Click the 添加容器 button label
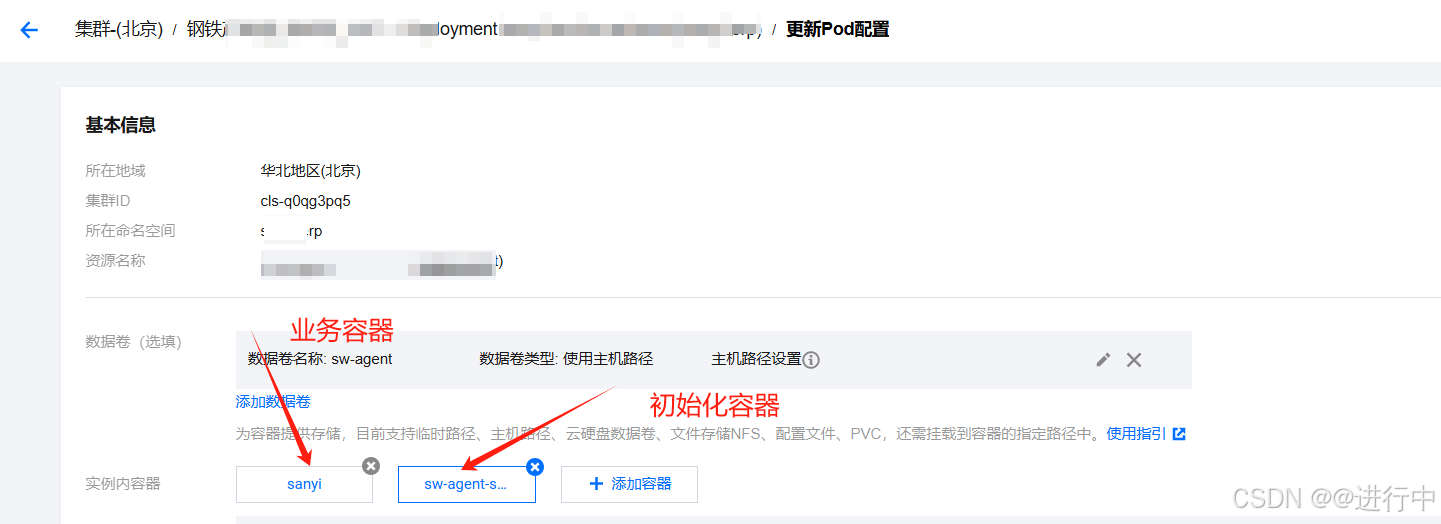1441x524 pixels. click(x=641, y=484)
